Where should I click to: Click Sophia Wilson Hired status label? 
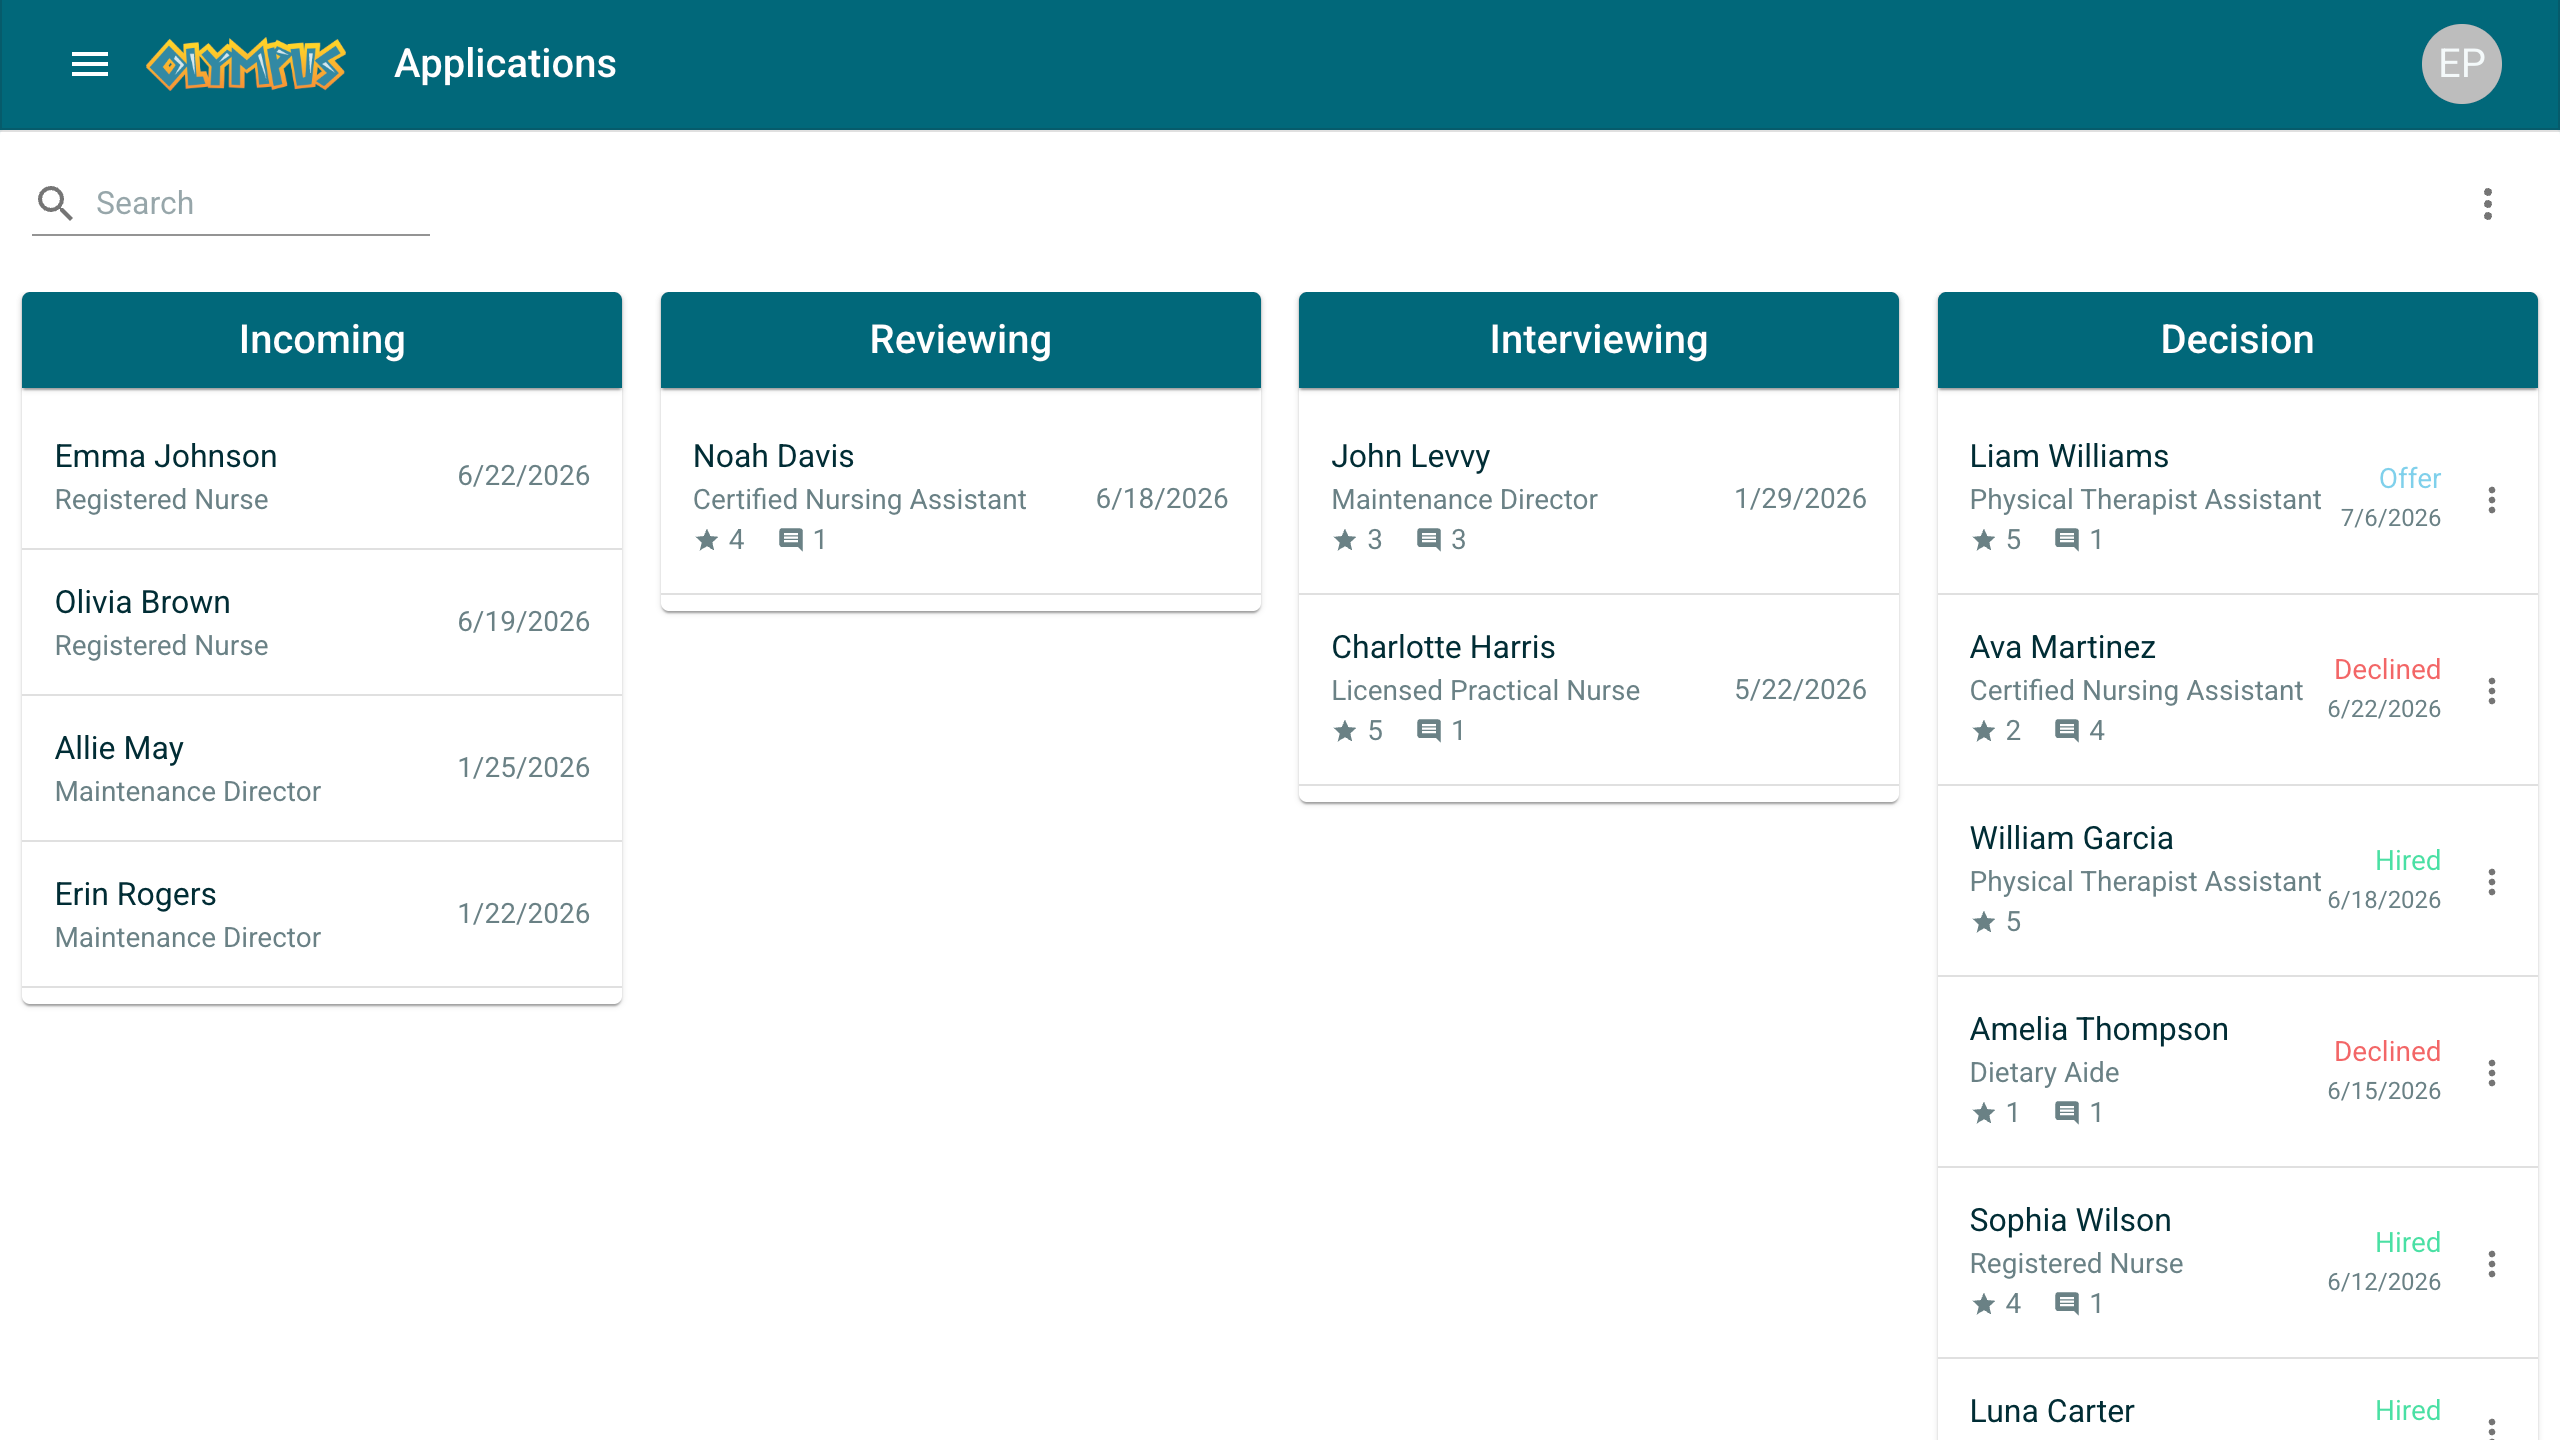(x=2408, y=1242)
